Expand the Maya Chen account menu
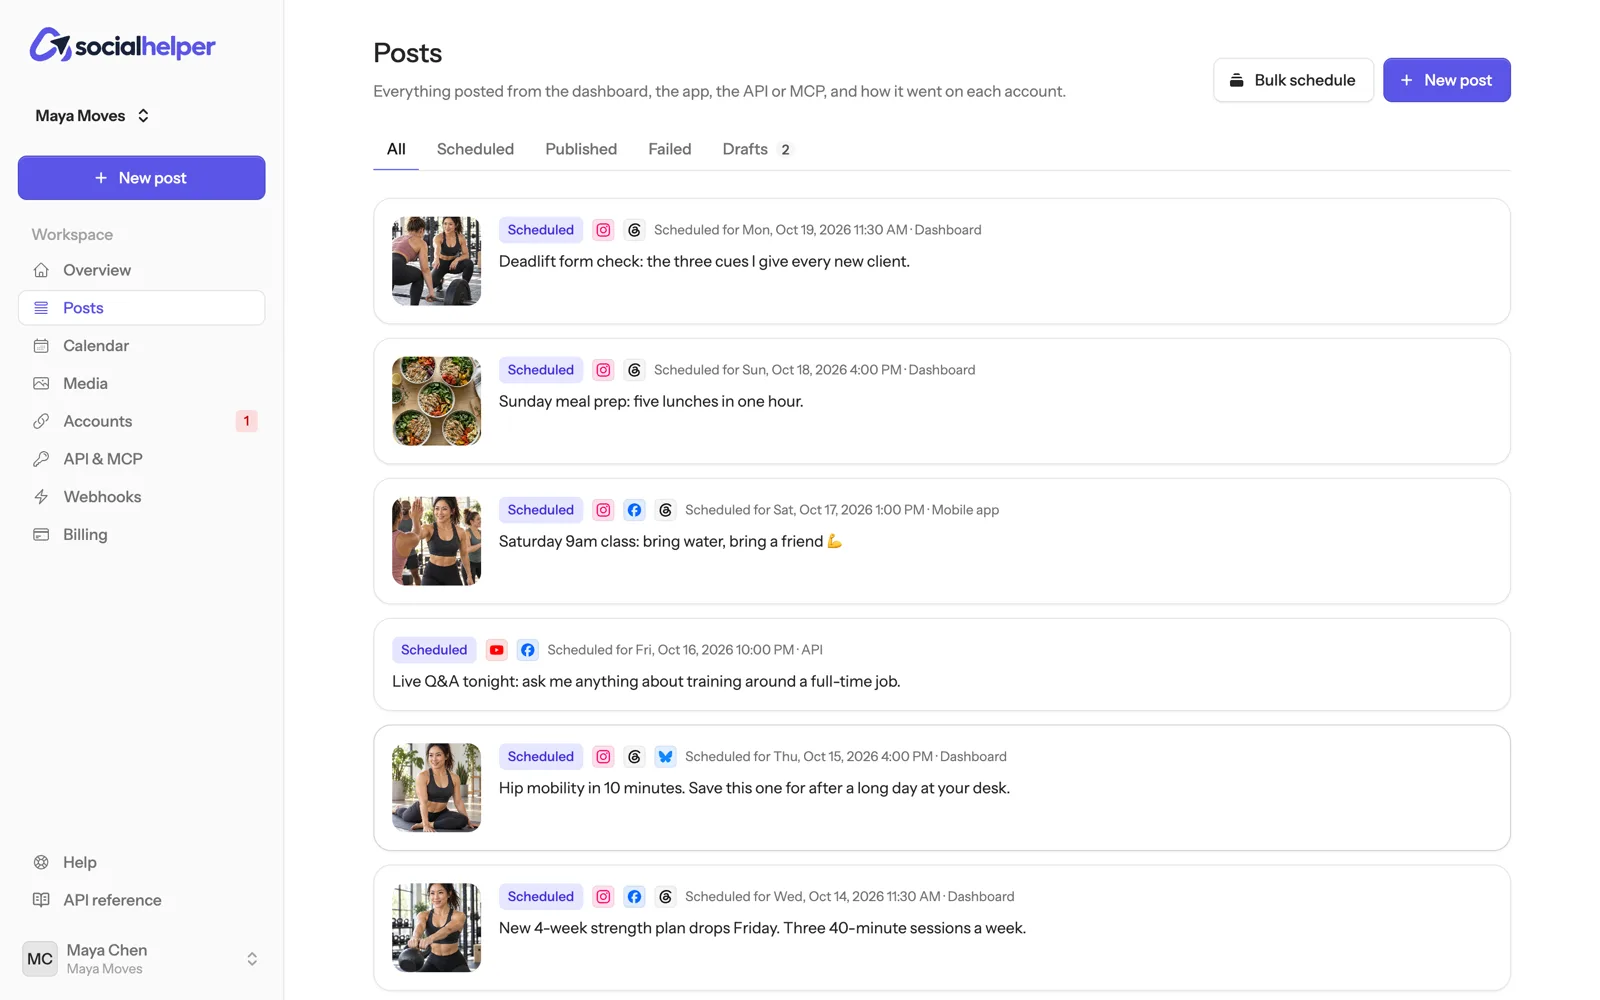The width and height of the screenshot is (1600, 1000). pyautogui.click(x=141, y=959)
